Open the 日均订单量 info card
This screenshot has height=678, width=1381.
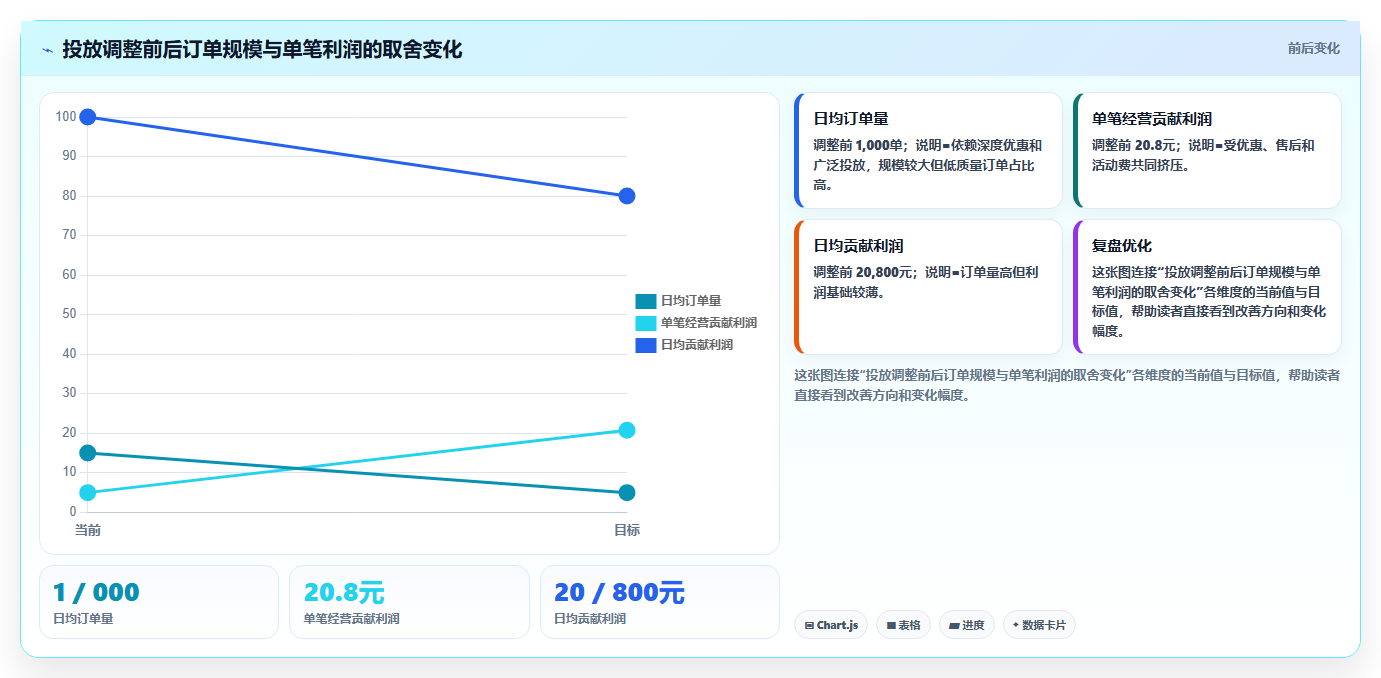(x=928, y=150)
